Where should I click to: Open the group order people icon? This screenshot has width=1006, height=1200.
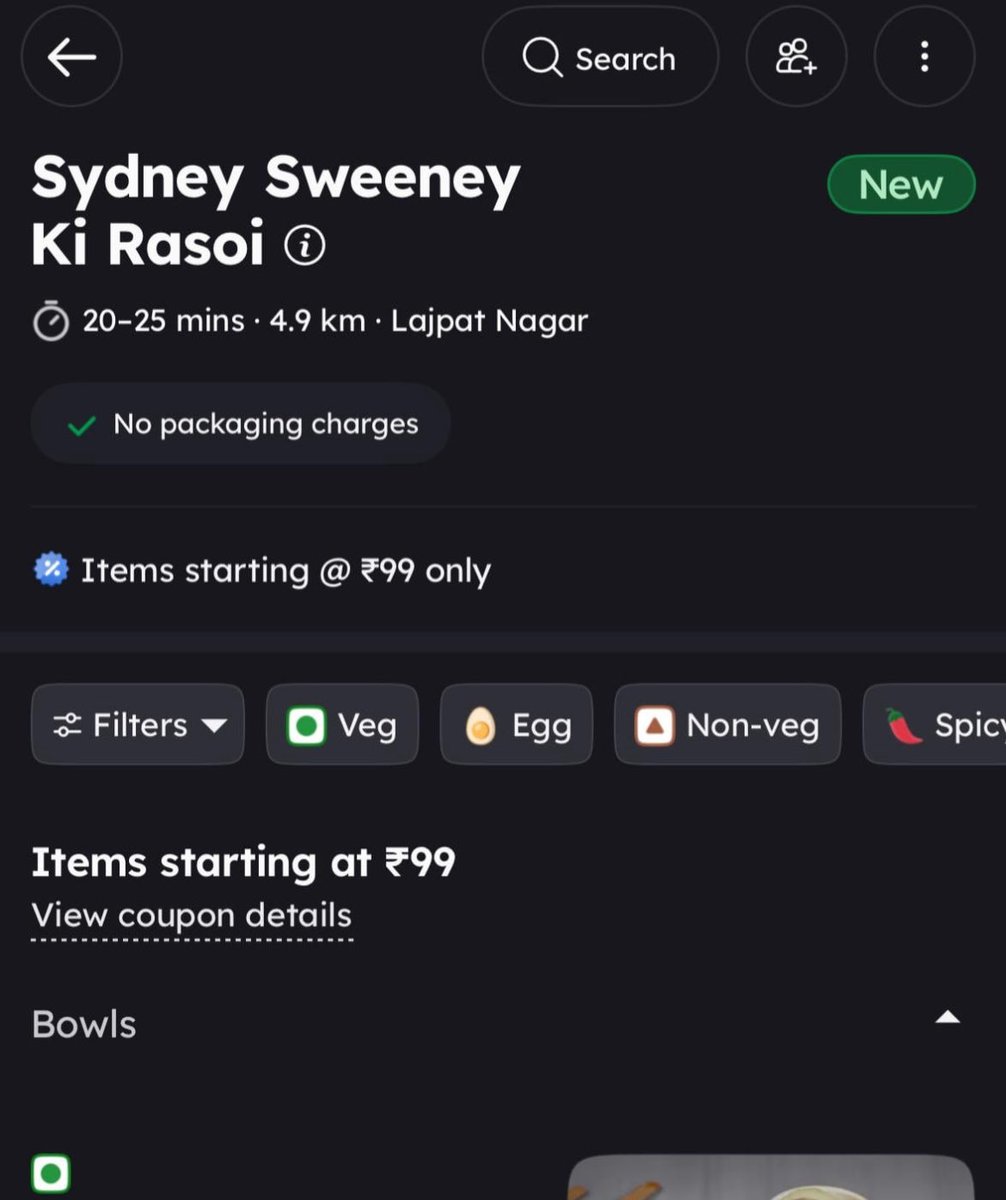tap(797, 57)
